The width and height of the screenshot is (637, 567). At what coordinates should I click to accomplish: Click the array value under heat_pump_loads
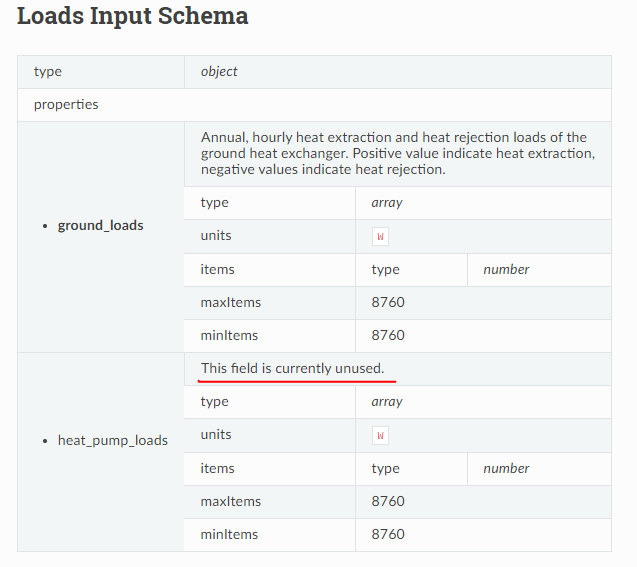coord(386,401)
